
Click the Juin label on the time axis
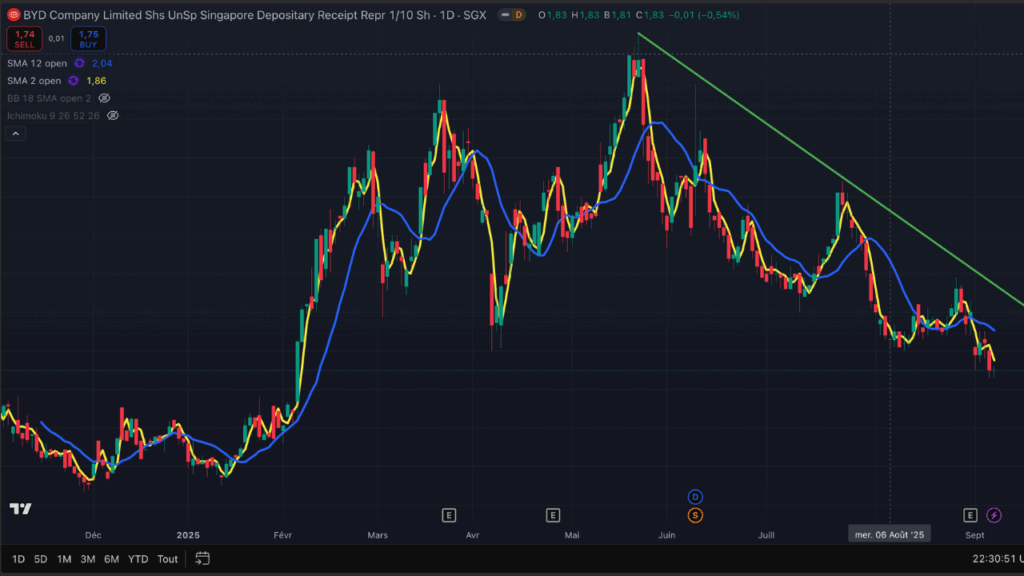pos(667,535)
